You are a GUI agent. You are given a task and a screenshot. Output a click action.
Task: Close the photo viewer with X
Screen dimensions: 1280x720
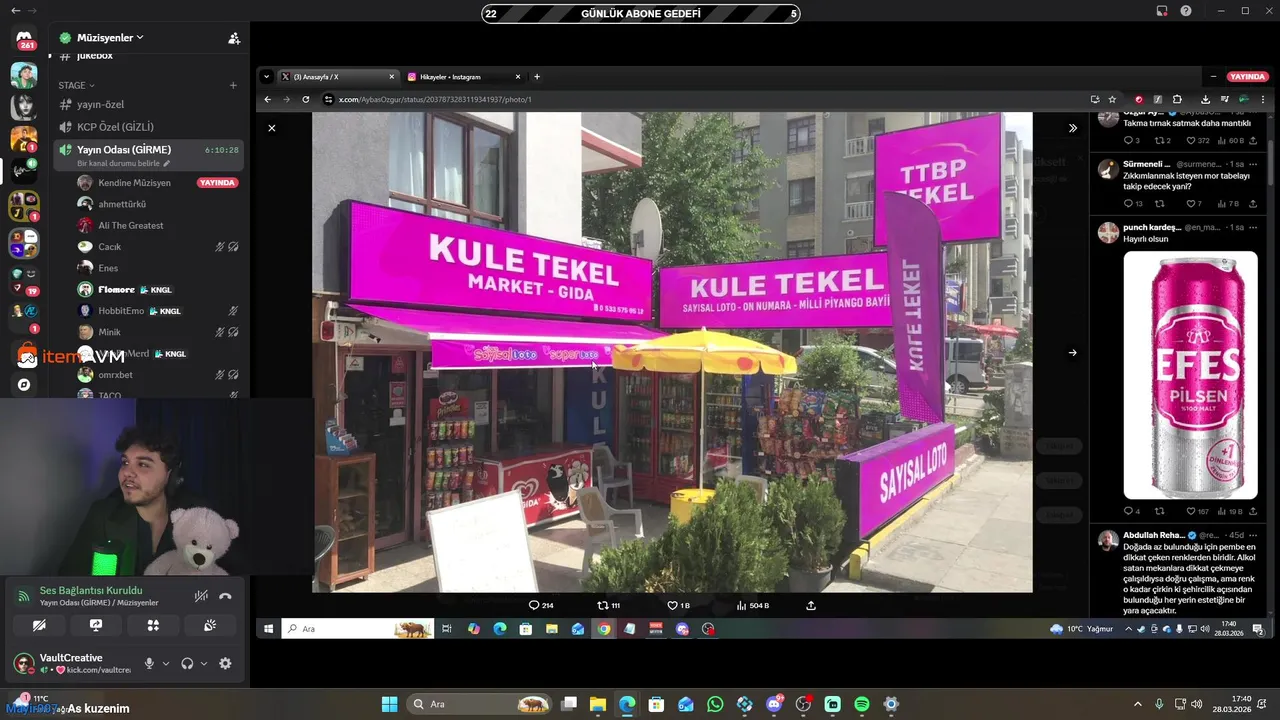point(271,128)
